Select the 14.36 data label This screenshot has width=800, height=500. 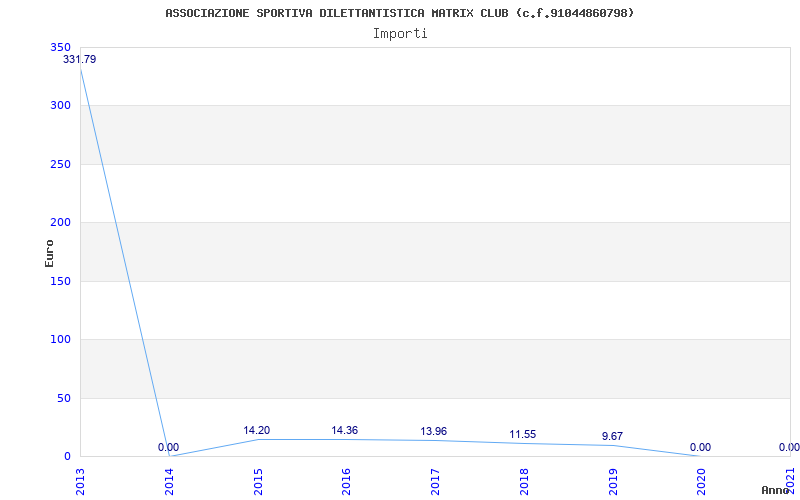[x=344, y=430]
